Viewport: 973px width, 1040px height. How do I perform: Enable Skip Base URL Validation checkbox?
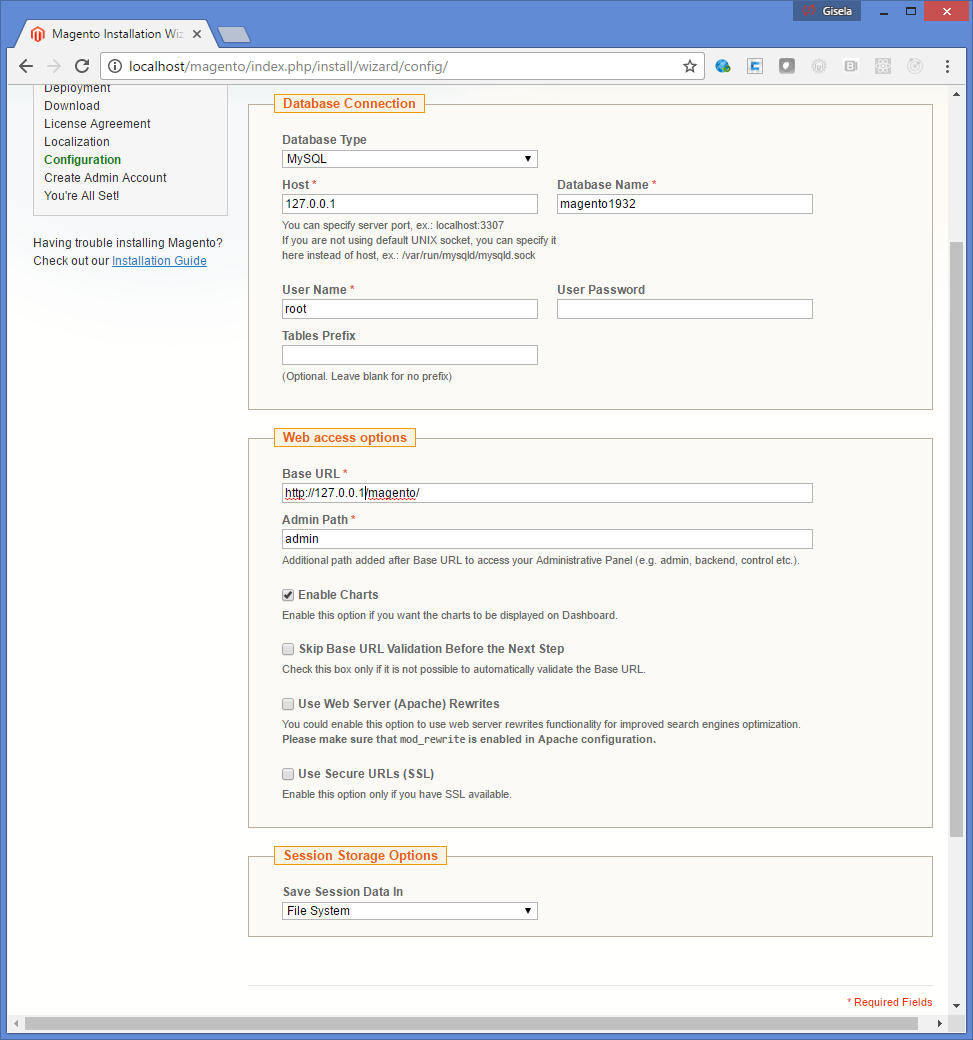tap(288, 649)
